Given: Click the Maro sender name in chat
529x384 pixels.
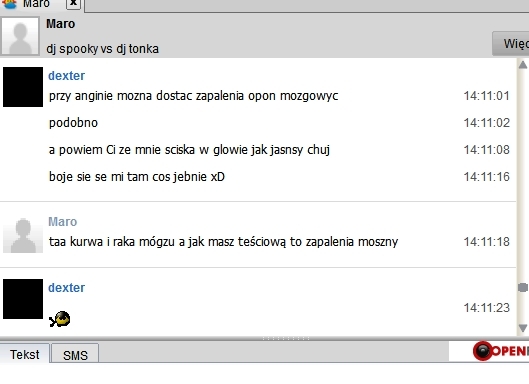Looking at the screenshot, I should coord(63,222).
